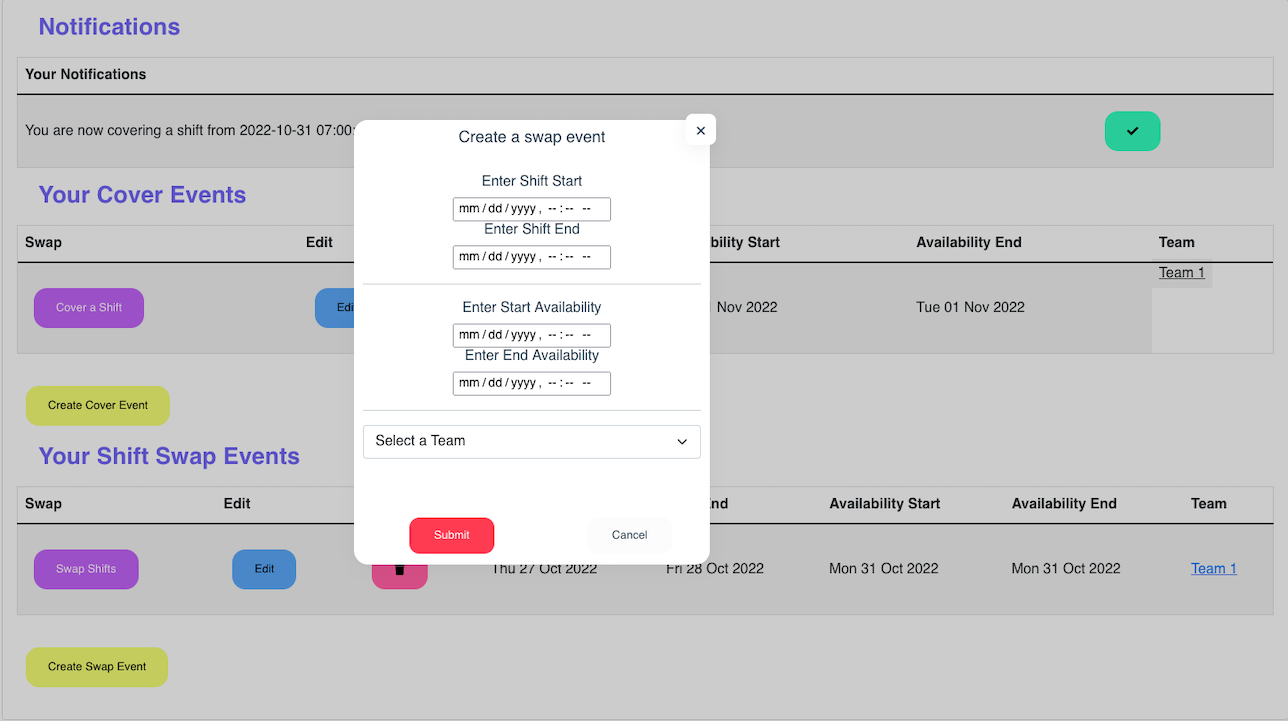Screen dimensions: 1288x721
Task: Open Team 1 link in swap events
Action: coord(1213,568)
